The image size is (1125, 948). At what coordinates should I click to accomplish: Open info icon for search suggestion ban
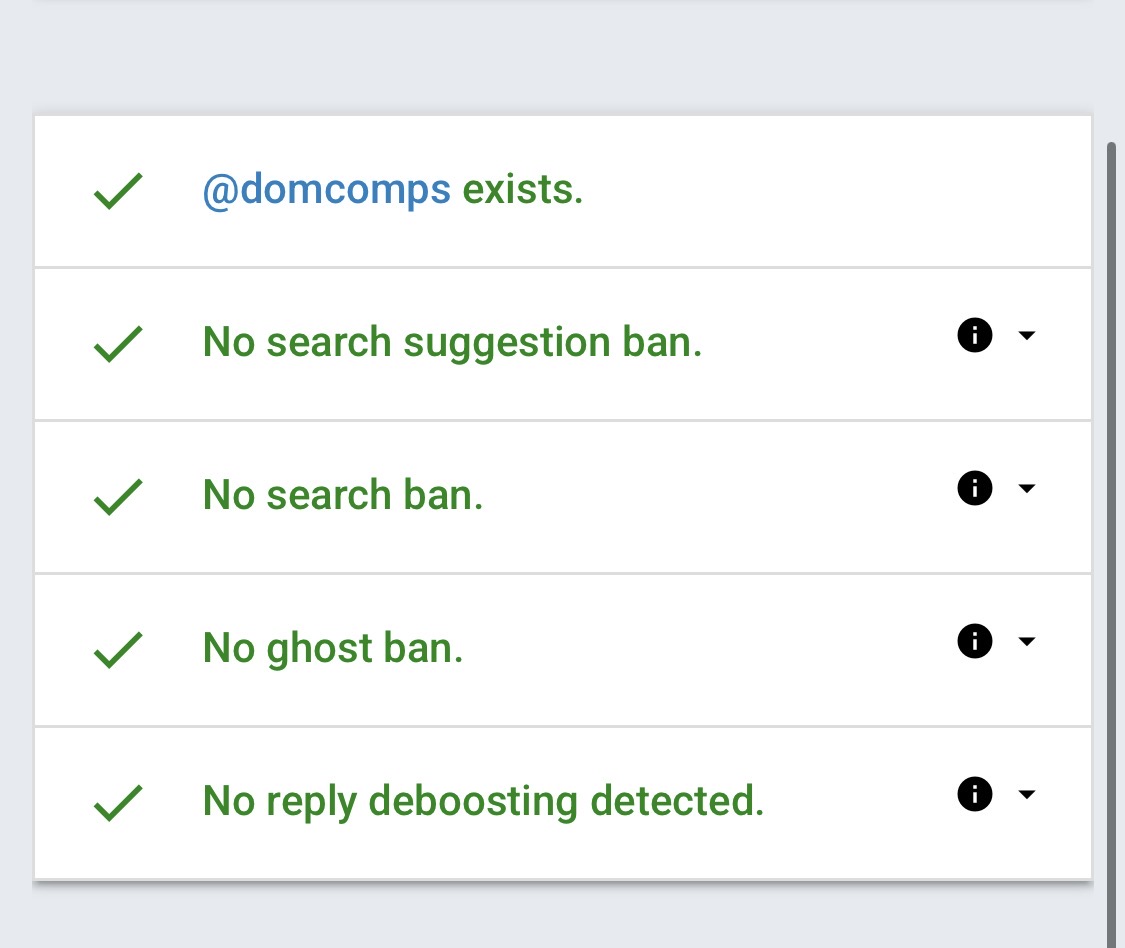click(x=974, y=335)
